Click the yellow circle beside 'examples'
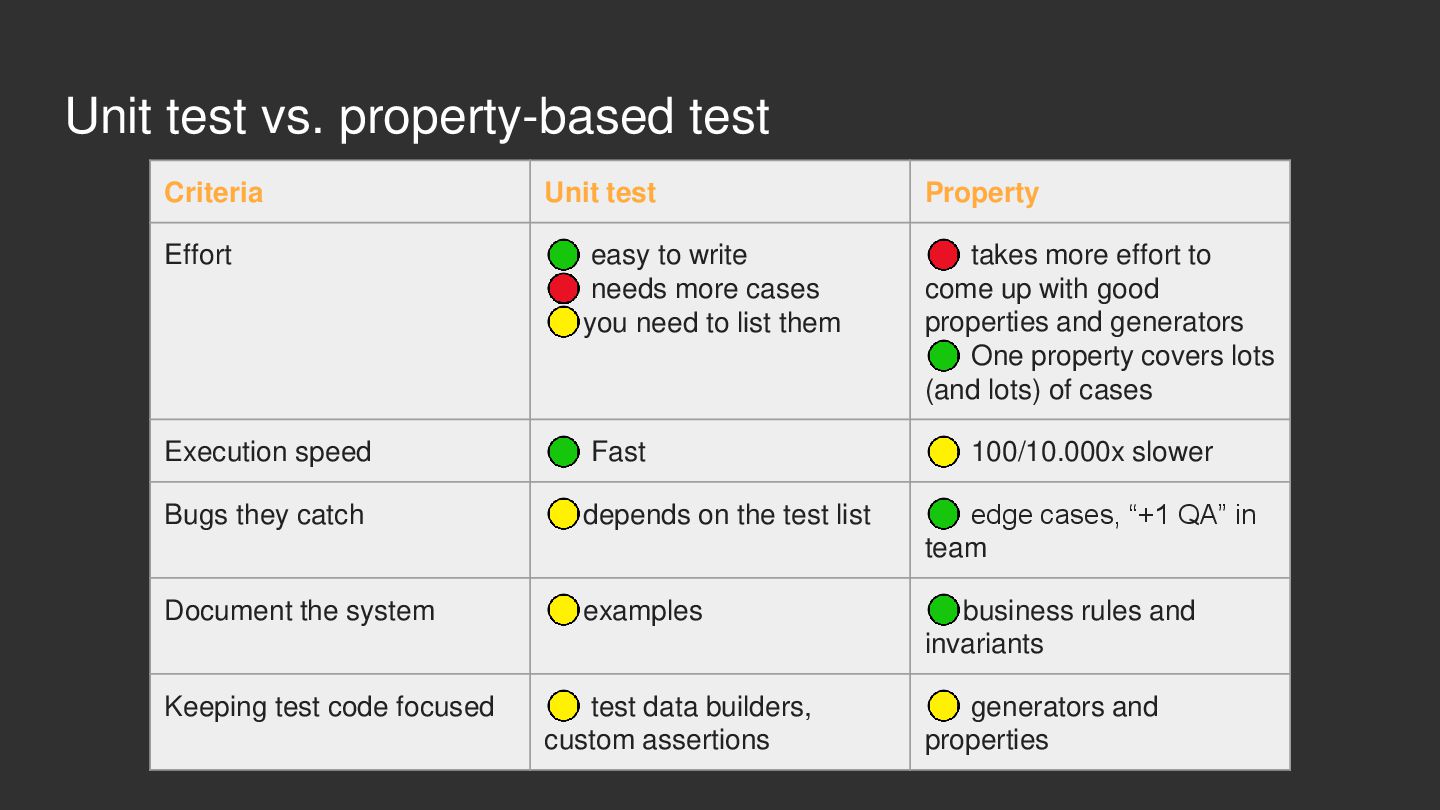The height and width of the screenshot is (810, 1440). click(x=564, y=610)
